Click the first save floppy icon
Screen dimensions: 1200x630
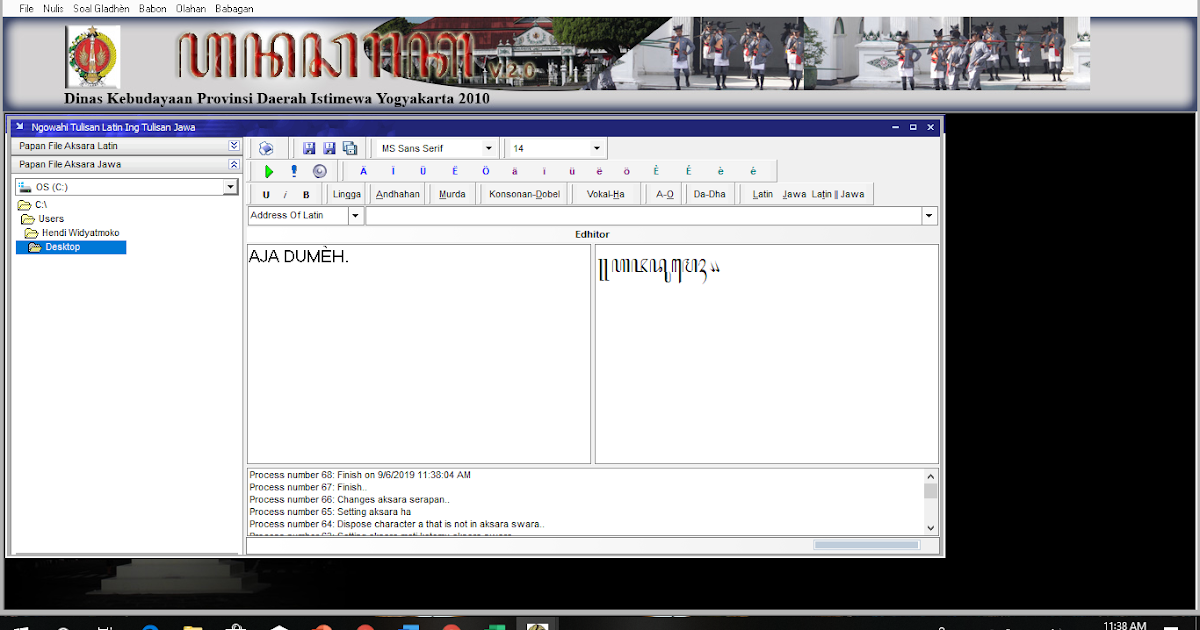(x=310, y=148)
